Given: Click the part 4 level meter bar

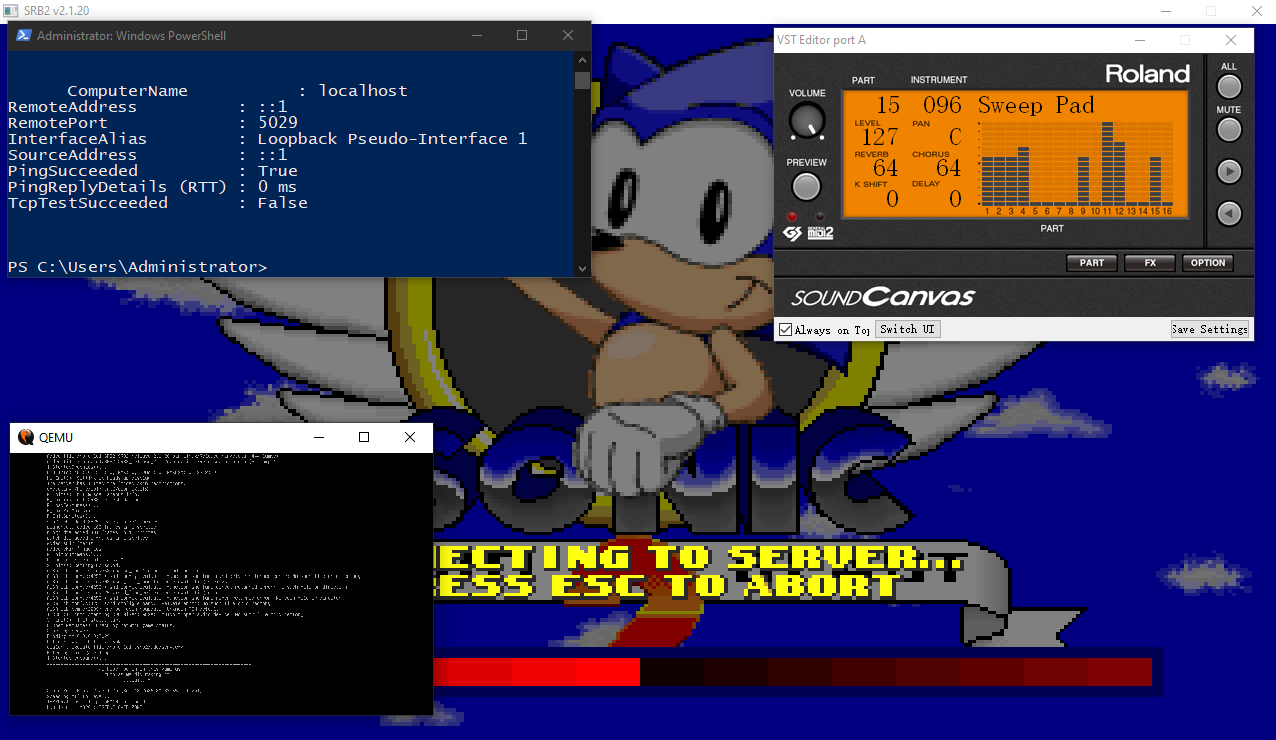Looking at the screenshot, I should [1023, 175].
